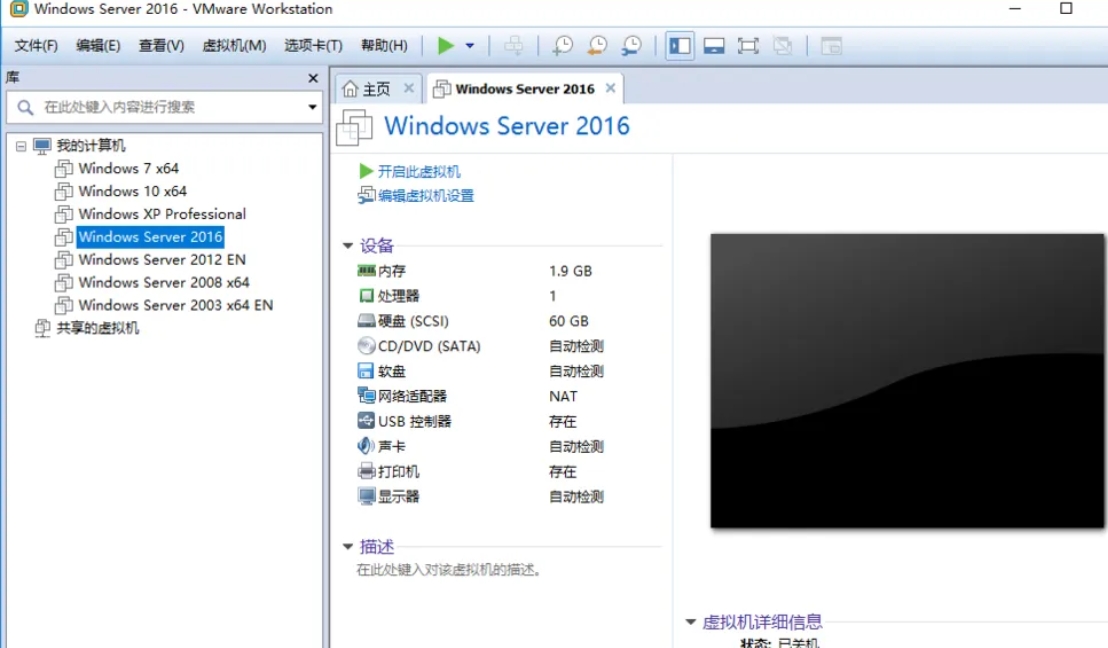Open the 帮助(H) menu
This screenshot has width=1108, height=648.
(384, 46)
